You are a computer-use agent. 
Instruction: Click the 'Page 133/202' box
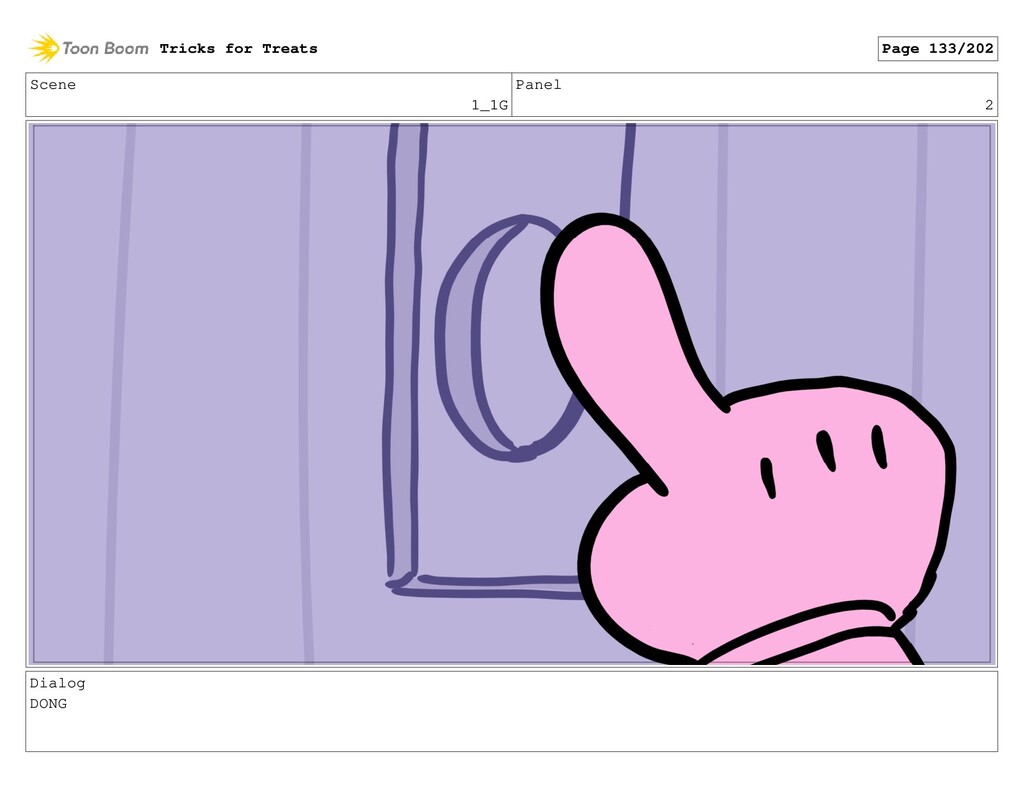(937, 48)
